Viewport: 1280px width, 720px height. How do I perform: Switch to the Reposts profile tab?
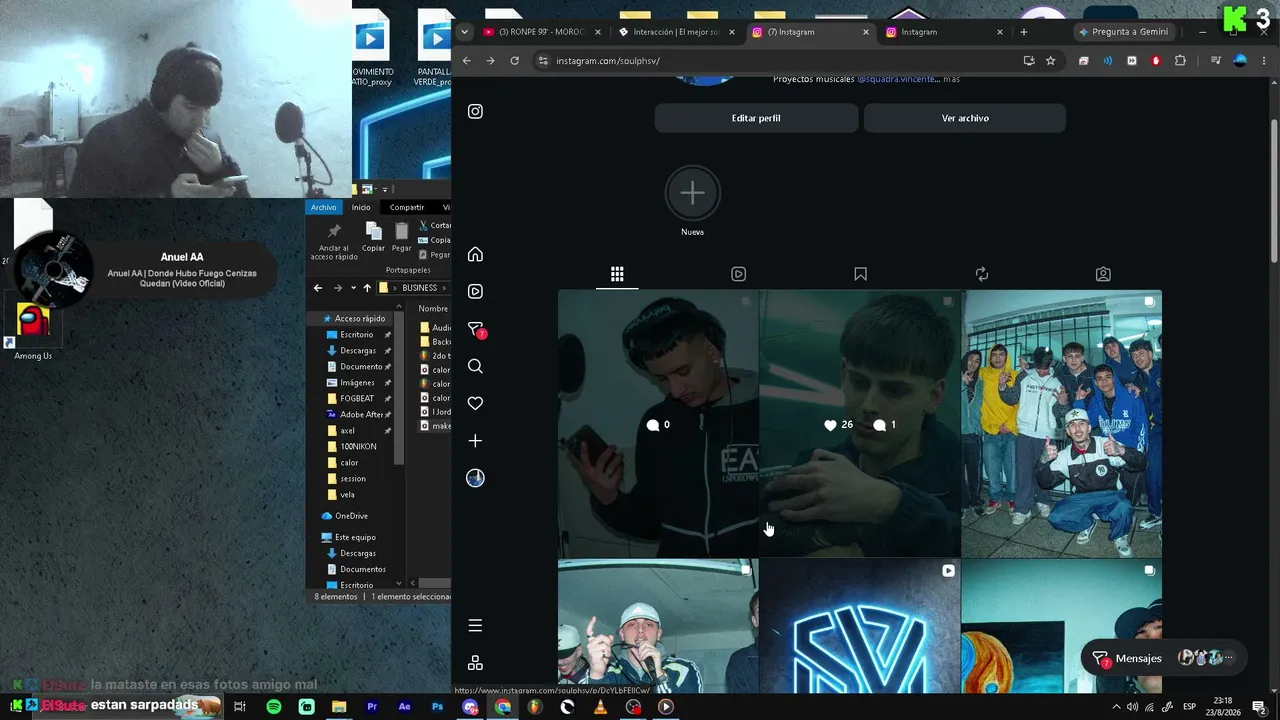[982, 274]
